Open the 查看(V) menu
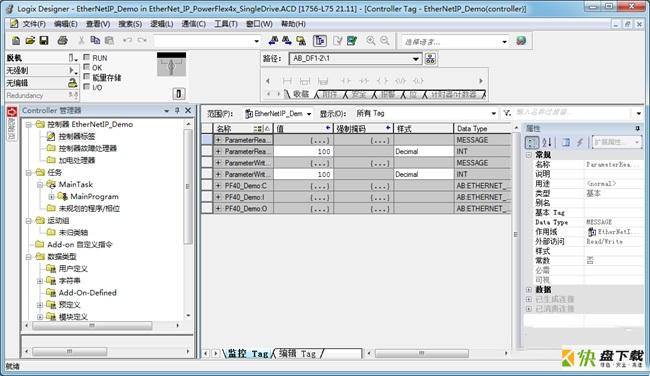The width and height of the screenshot is (650, 376). [x=98, y=24]
